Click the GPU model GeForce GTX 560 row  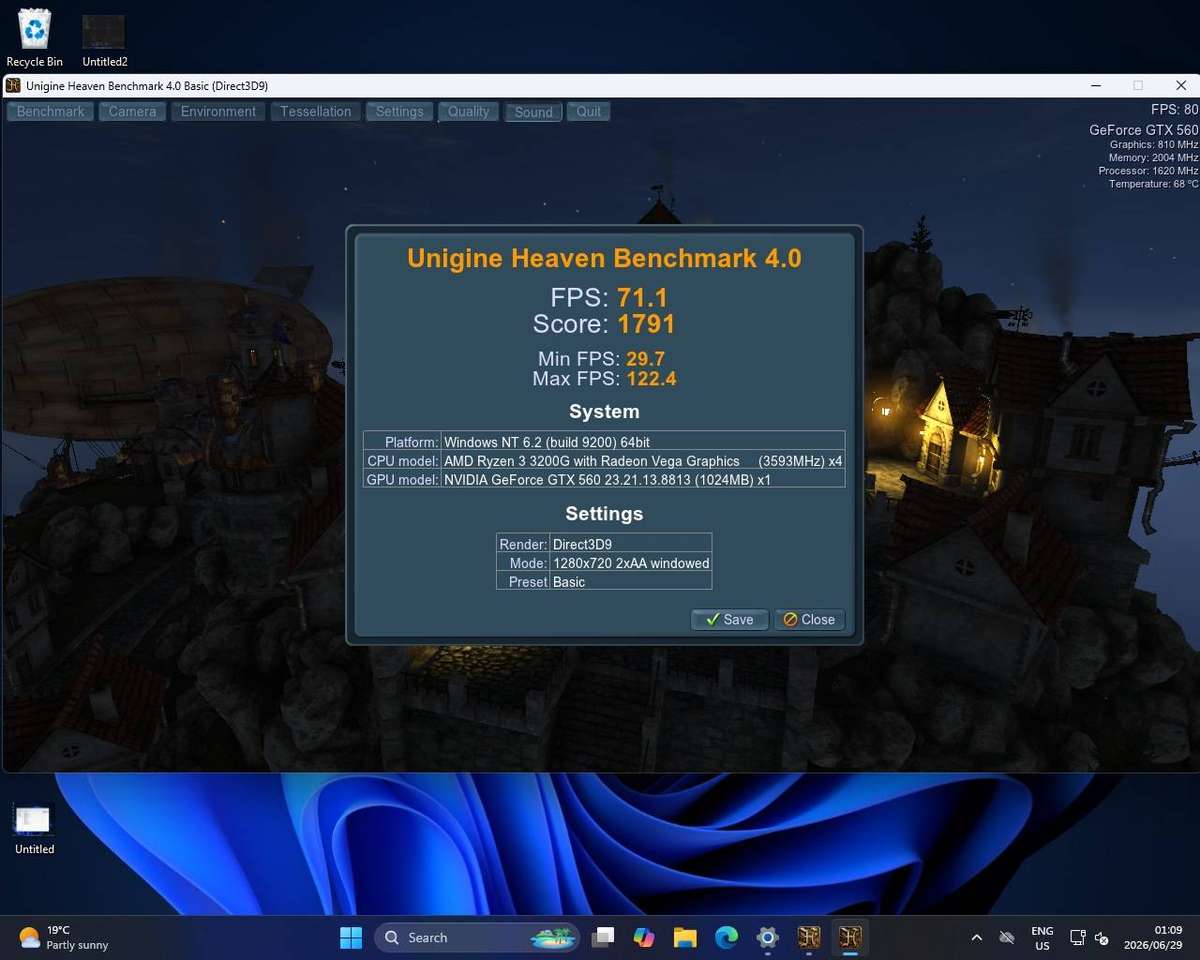(x=604, y=480)
